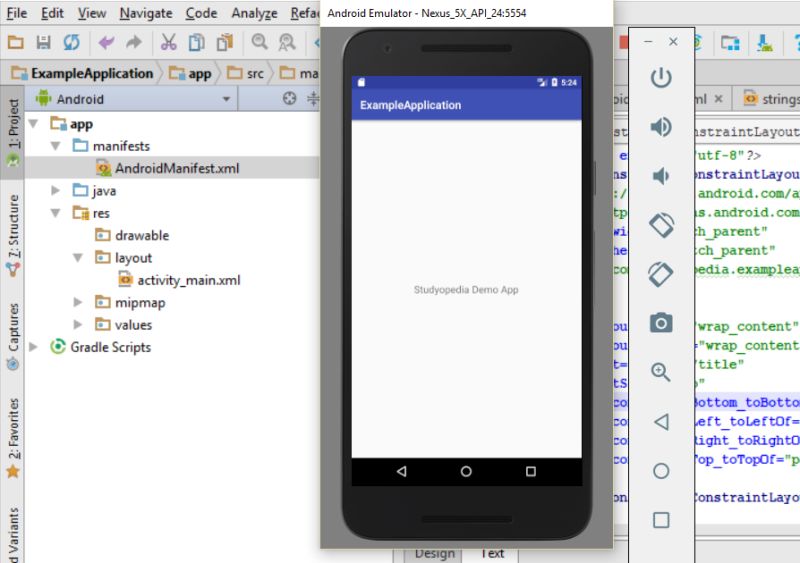Image resolution: width=800 pixels, height=563 pixels.
Task: Switch to the Design editor tab
Action: coord(434,554)
